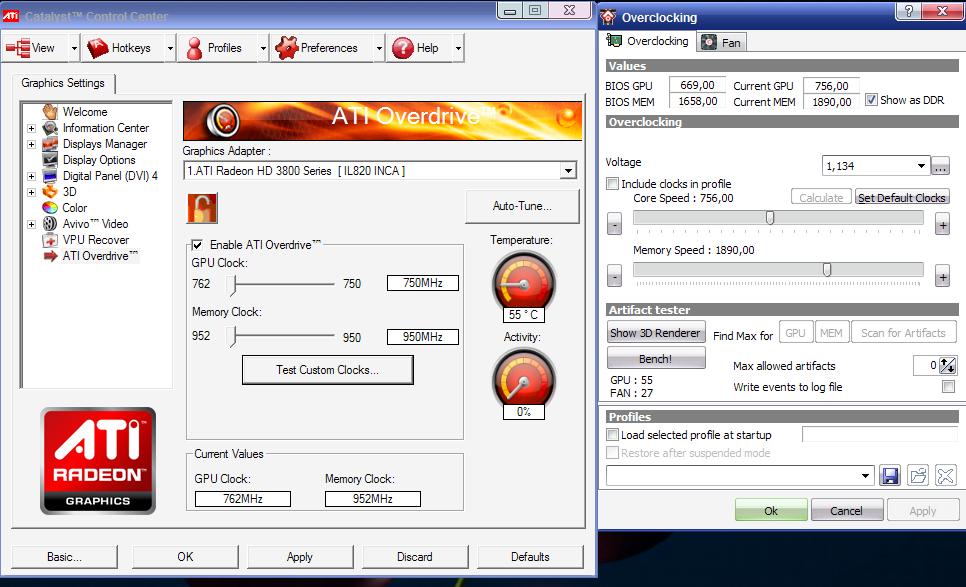Image resolution: width=966 pixels, height=587 pixels.
Task: Click the View toolbar icon in Catalyst
Action: click(18, 48)
